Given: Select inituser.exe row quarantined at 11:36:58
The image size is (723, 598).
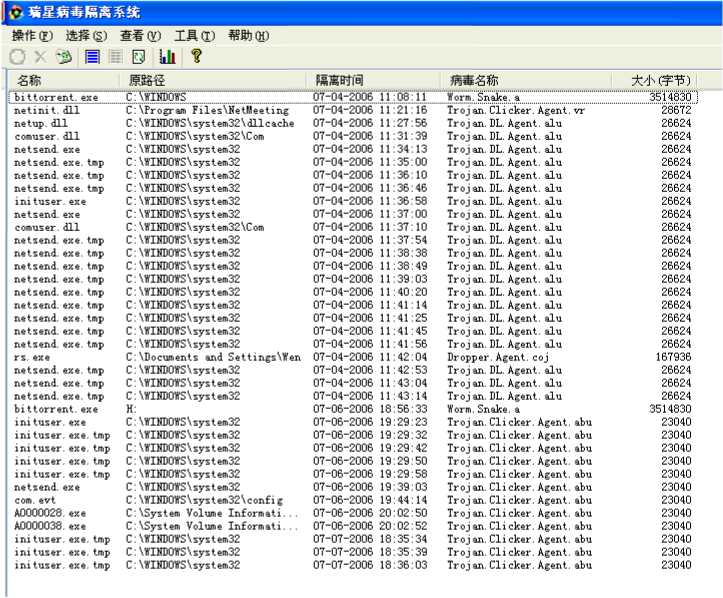Looking at the screenshot, I should (x=353, y=201).
